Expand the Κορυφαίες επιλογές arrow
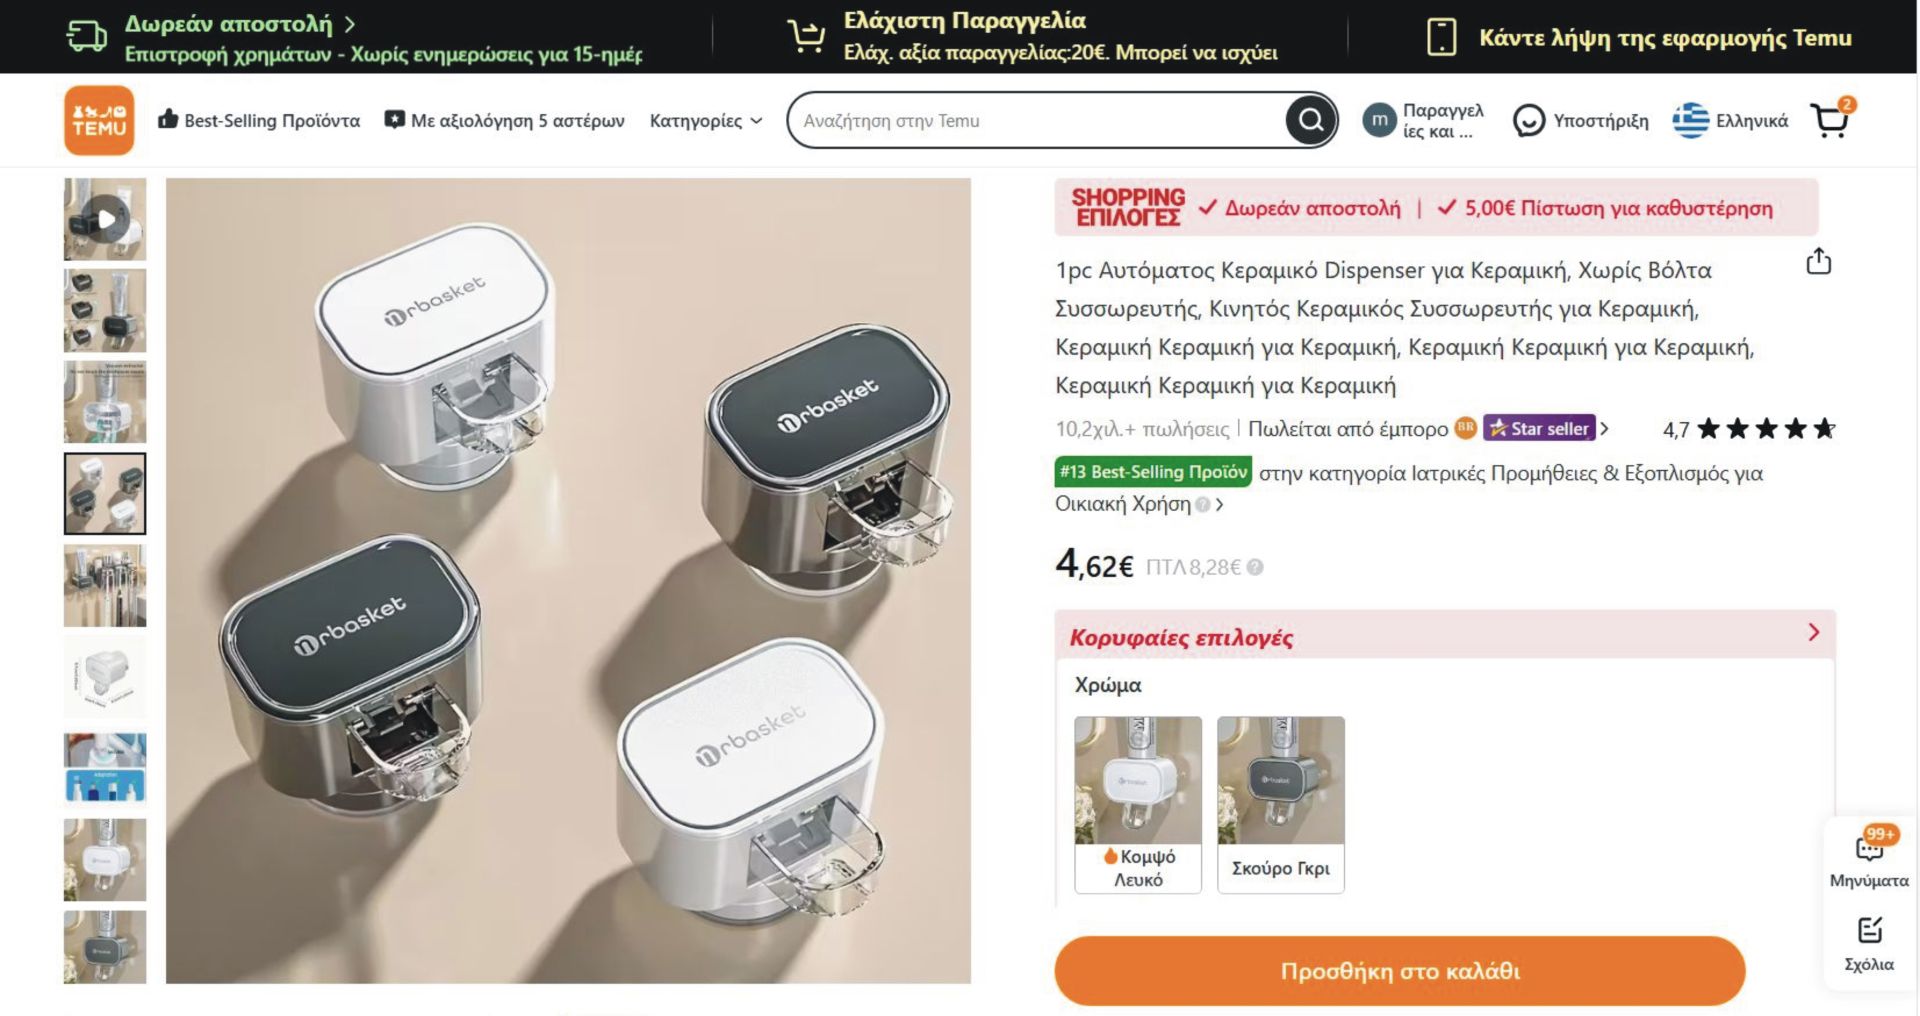This screenshot has width=1920, height=1016. pos(1814,633)
